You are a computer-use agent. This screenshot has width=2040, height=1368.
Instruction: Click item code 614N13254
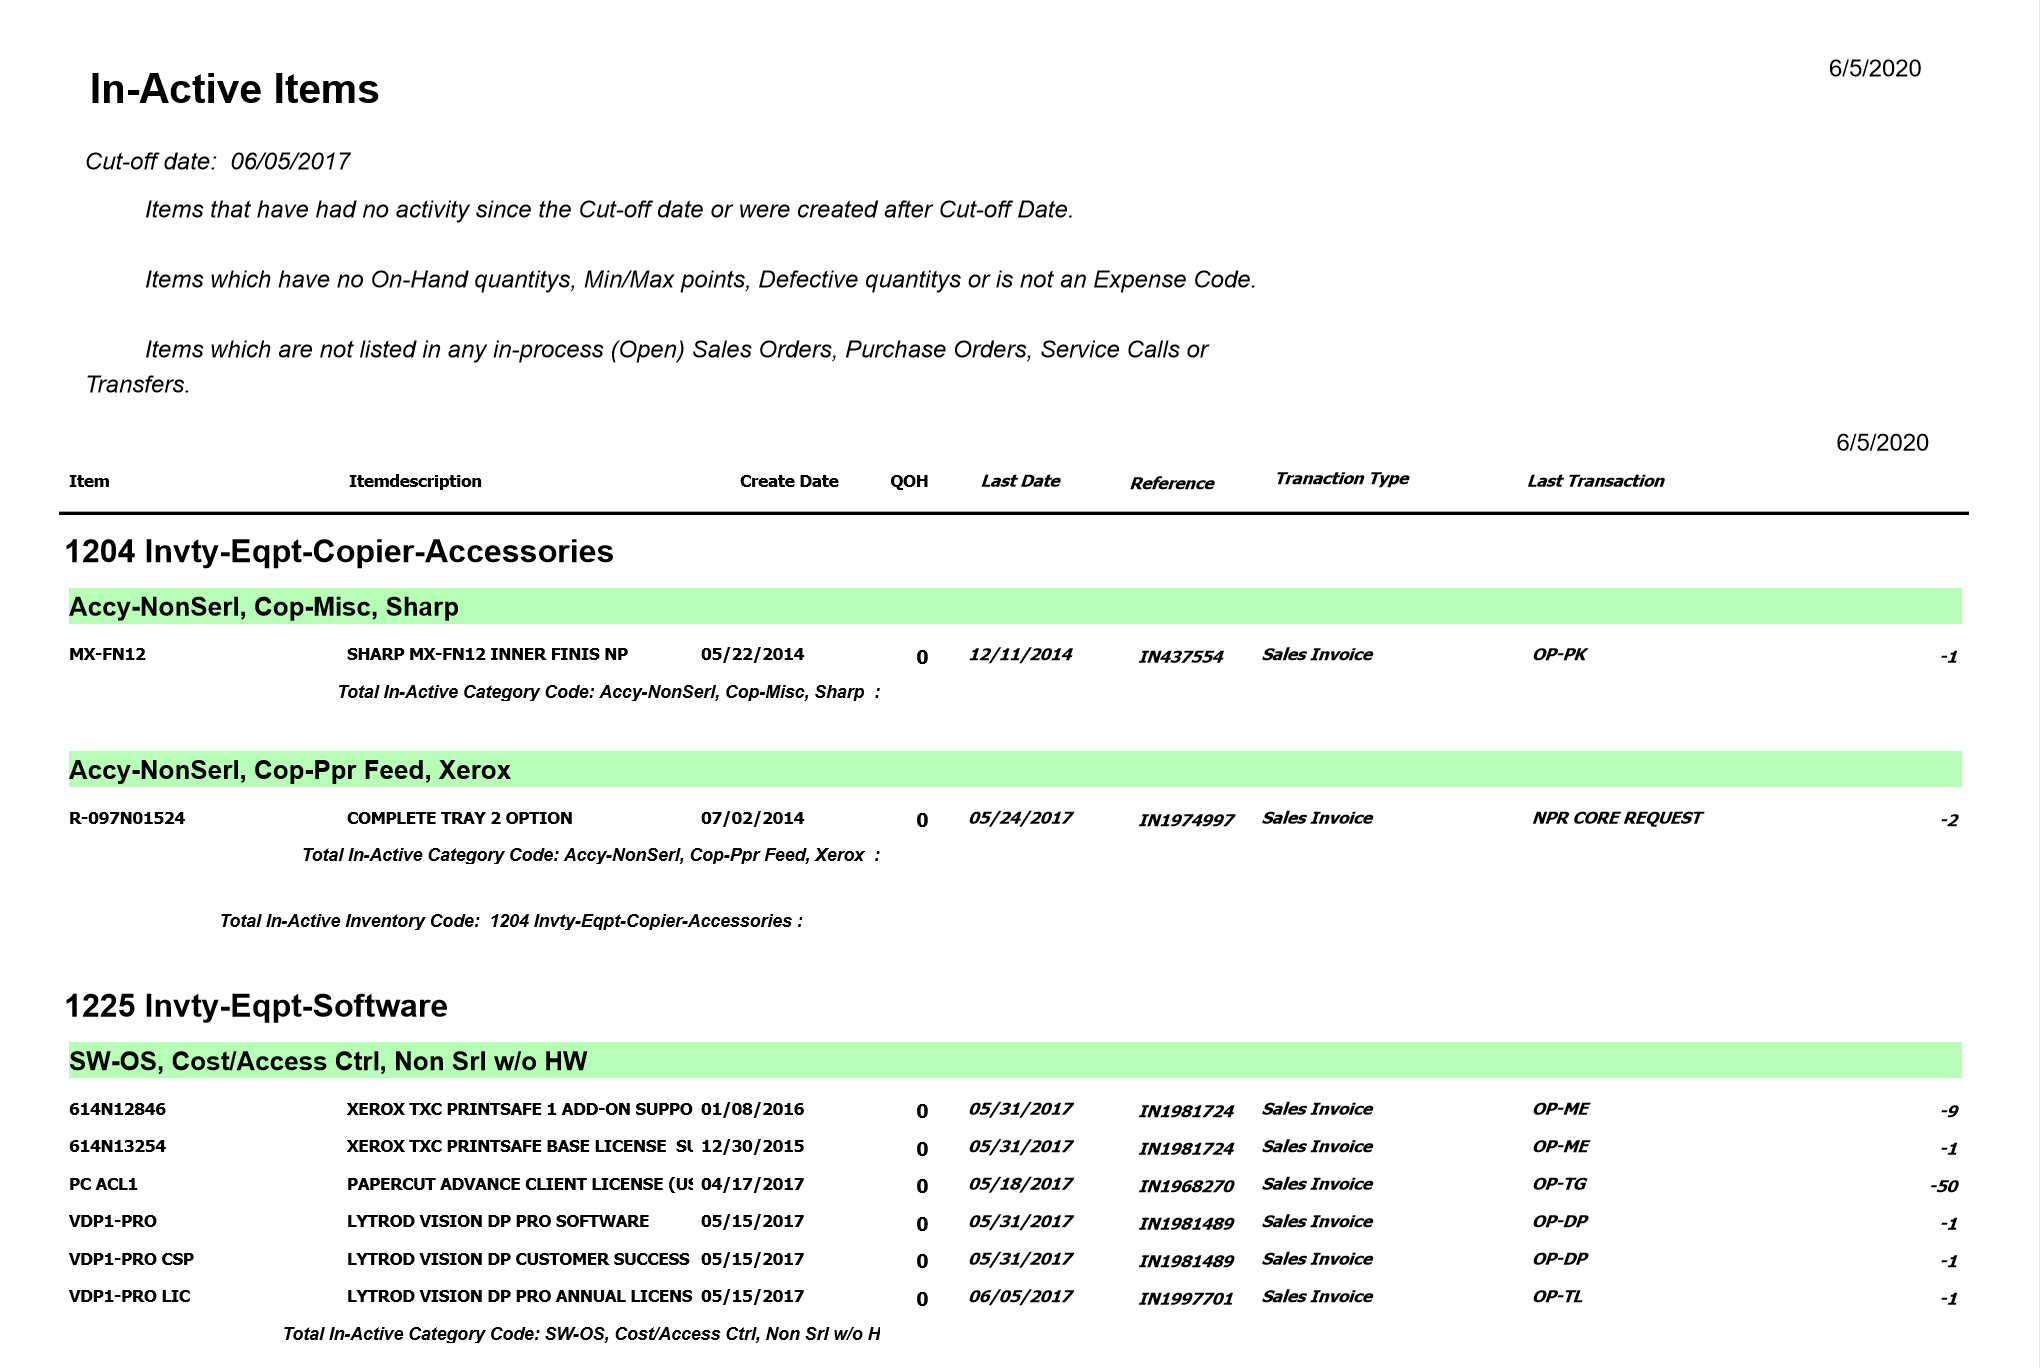(117, 1146)
